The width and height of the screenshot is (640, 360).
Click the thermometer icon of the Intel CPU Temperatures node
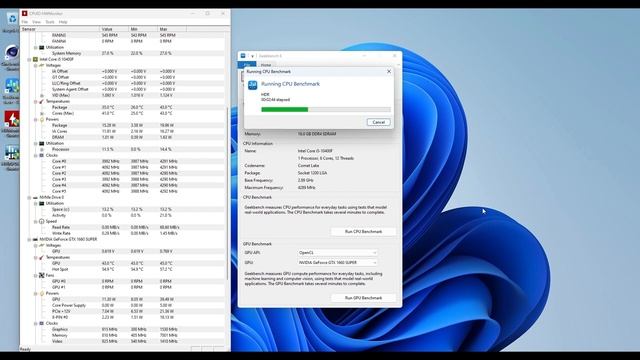[x=41, y=101]
